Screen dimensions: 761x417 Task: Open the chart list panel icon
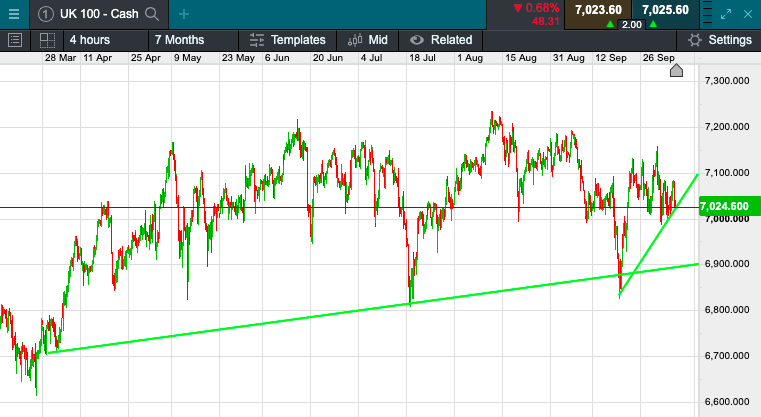[15, 40]
